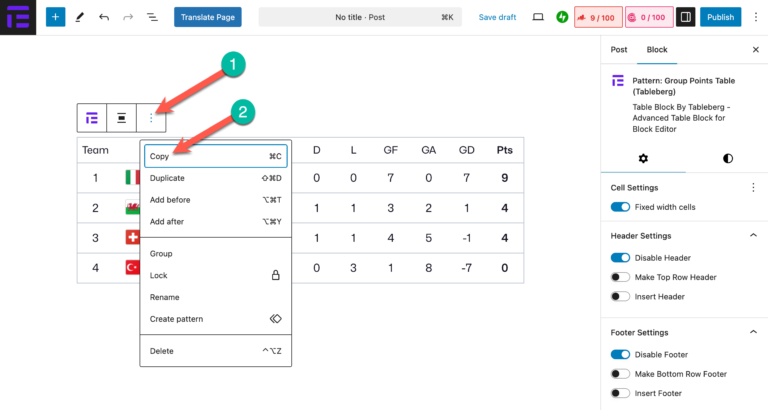This screenshot has height=410, width=768.
Task: Open Cell Settings three-dot options
Action: [753, 187]
